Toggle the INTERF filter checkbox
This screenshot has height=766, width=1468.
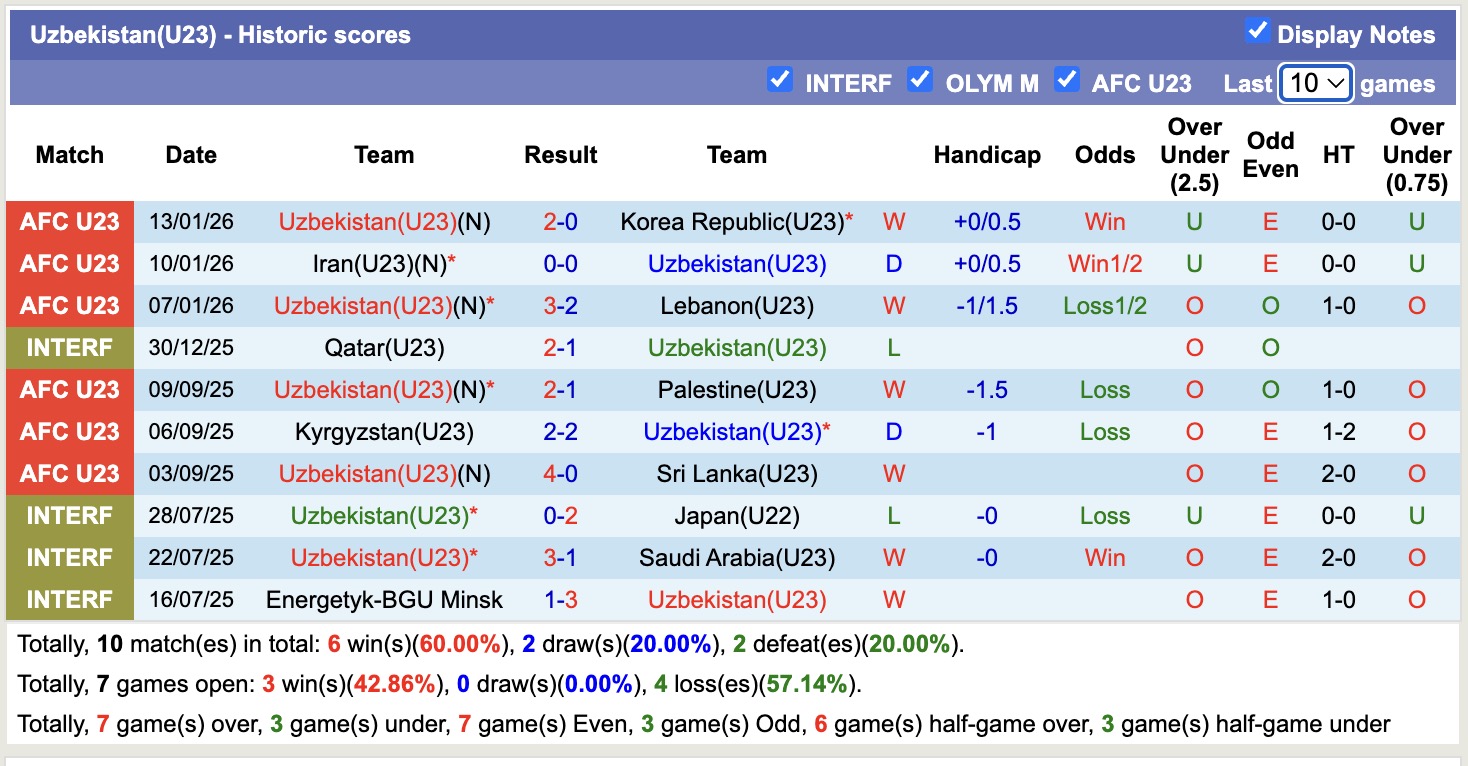coord(780,80)
